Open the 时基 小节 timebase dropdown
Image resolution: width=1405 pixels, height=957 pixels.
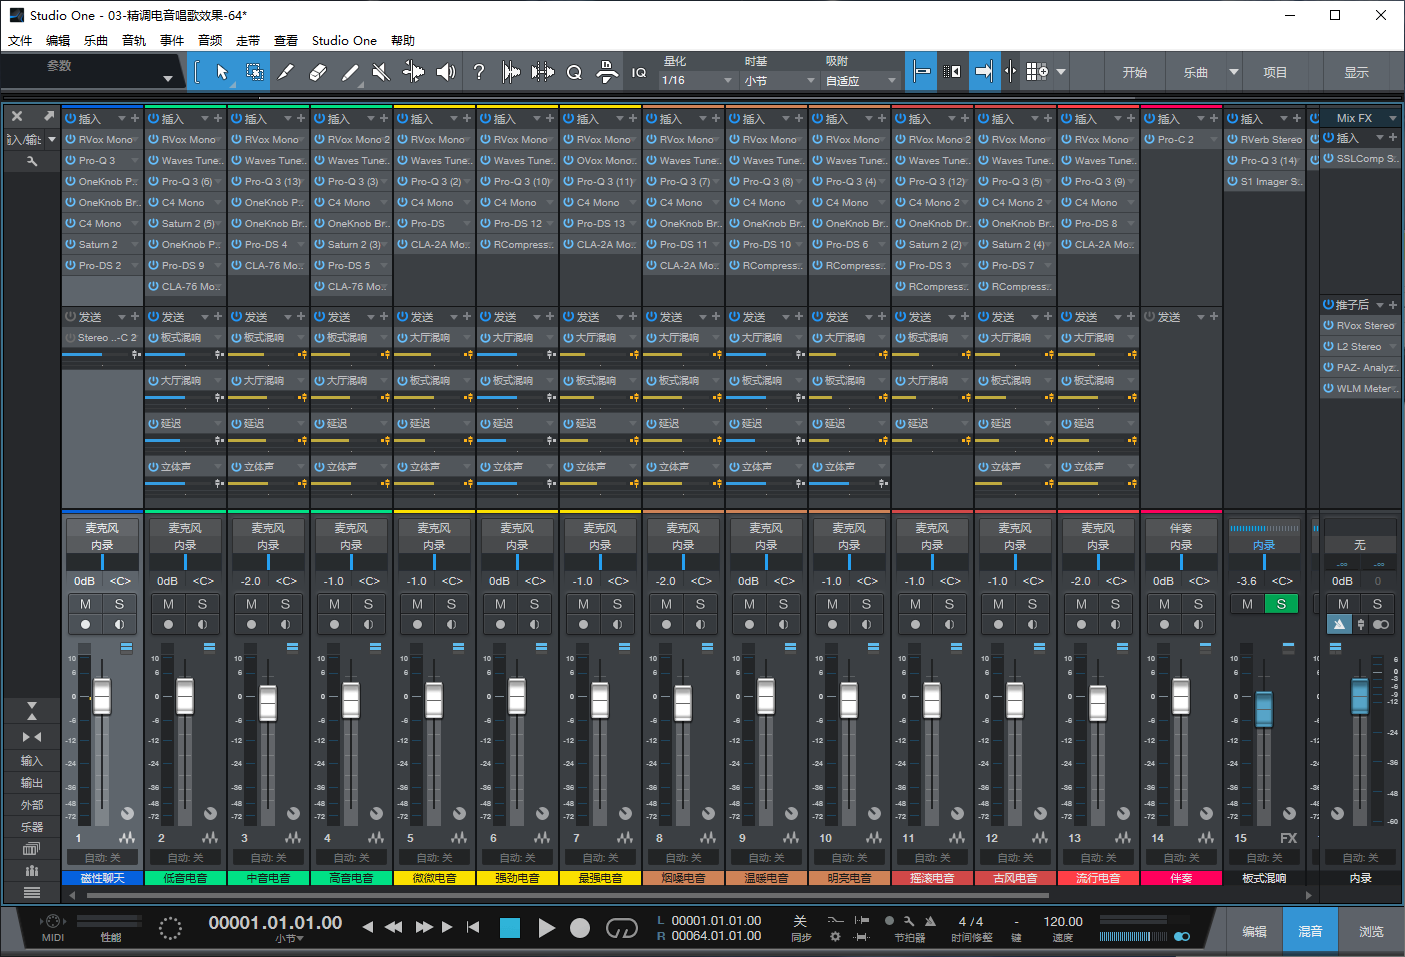[780, 80]
